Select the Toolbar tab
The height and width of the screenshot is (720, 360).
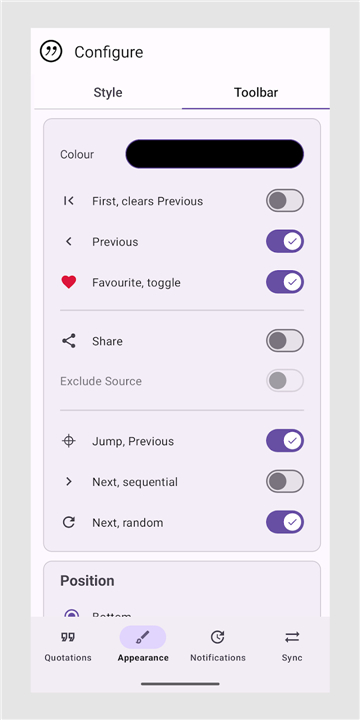[256, 92]
